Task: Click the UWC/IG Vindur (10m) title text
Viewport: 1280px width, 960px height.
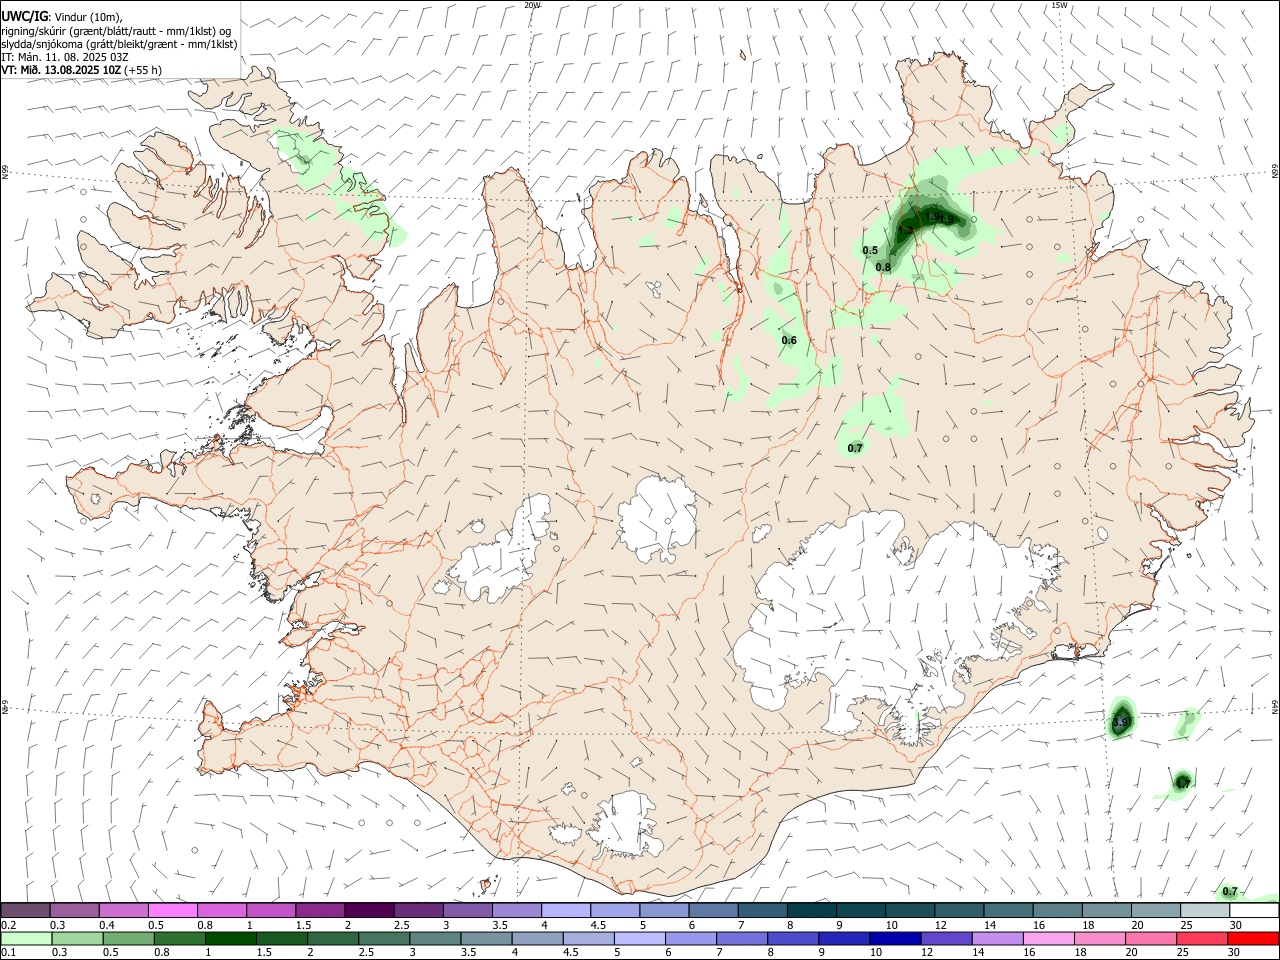Action: (x=61, y=17)
